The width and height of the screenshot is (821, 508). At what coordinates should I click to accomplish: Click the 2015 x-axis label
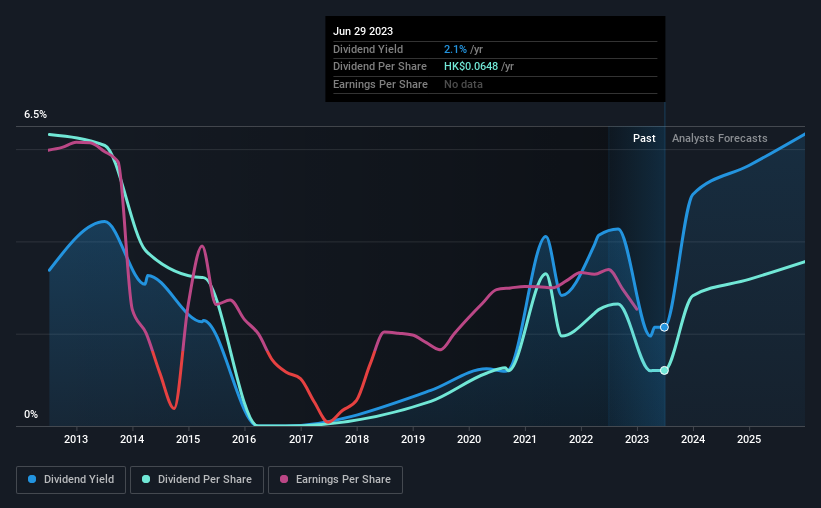[x=188, y=439]
